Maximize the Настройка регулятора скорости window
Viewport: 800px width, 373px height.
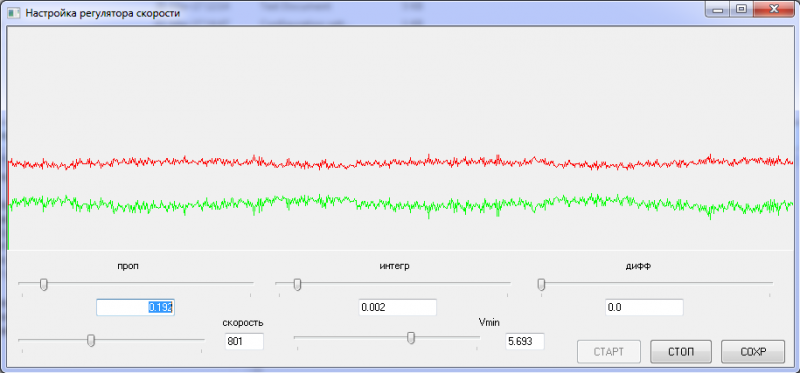click(740, 9)
